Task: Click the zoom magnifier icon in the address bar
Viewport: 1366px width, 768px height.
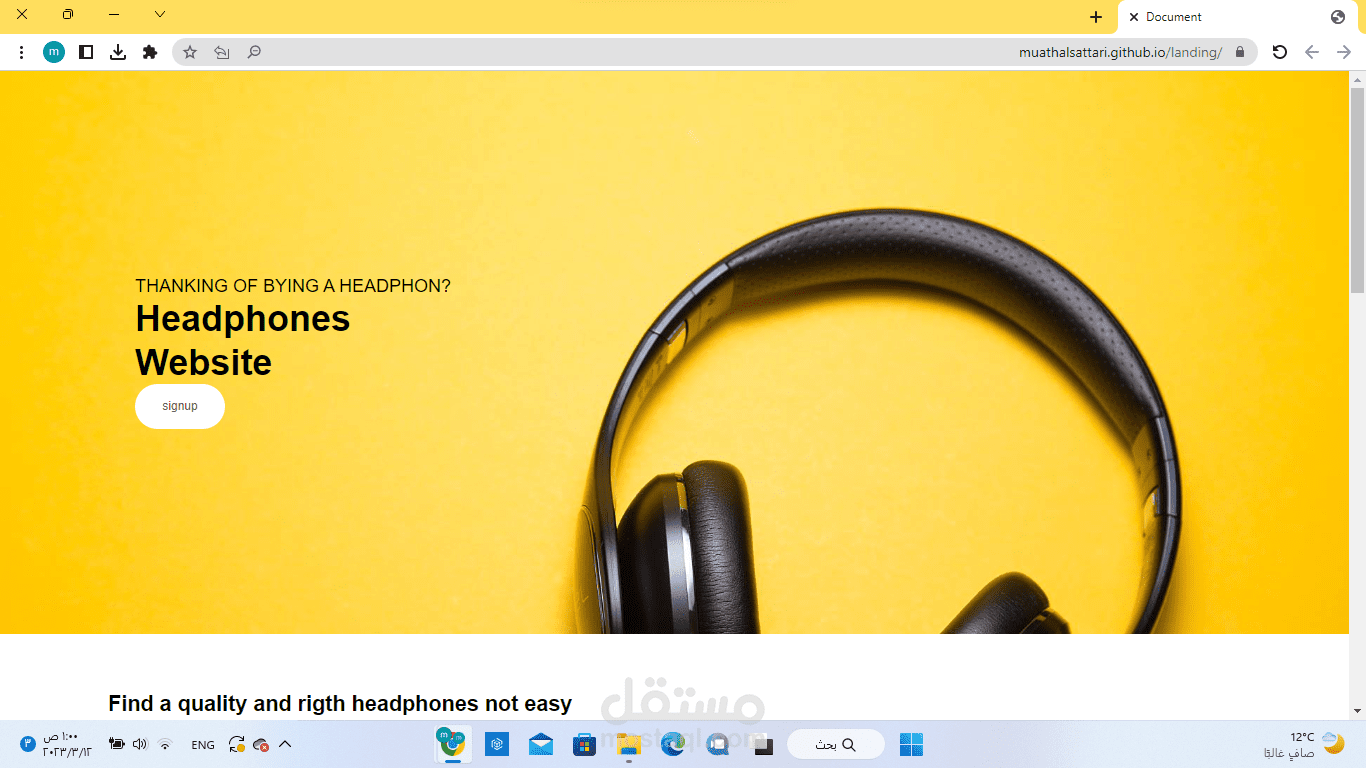Action: (254, 52)
